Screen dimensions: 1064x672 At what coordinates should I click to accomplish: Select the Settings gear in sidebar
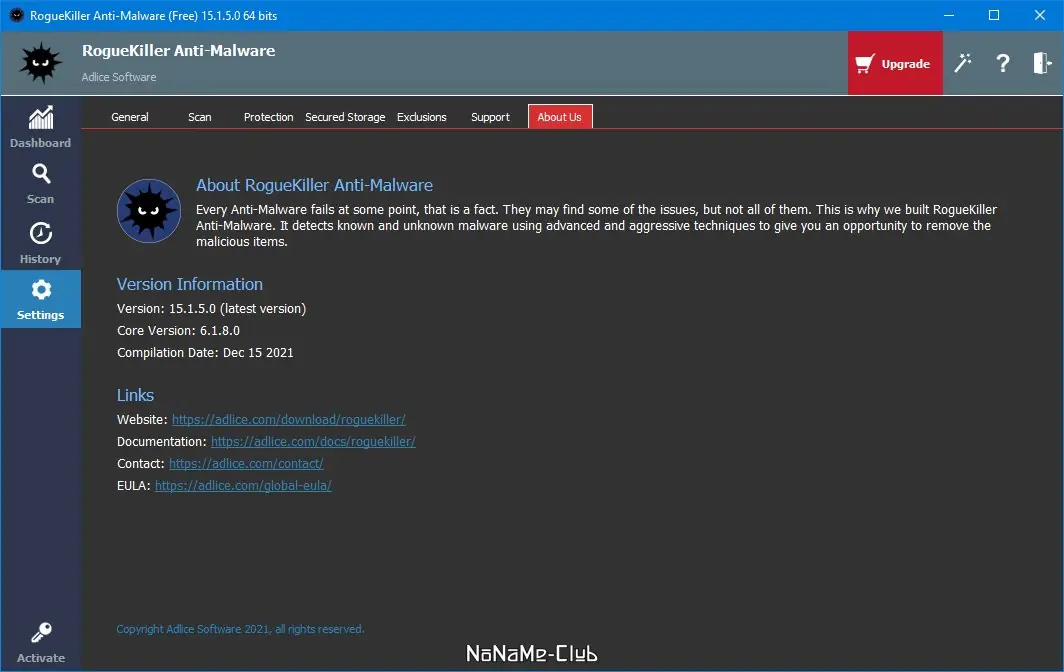[x=41, y=299]
